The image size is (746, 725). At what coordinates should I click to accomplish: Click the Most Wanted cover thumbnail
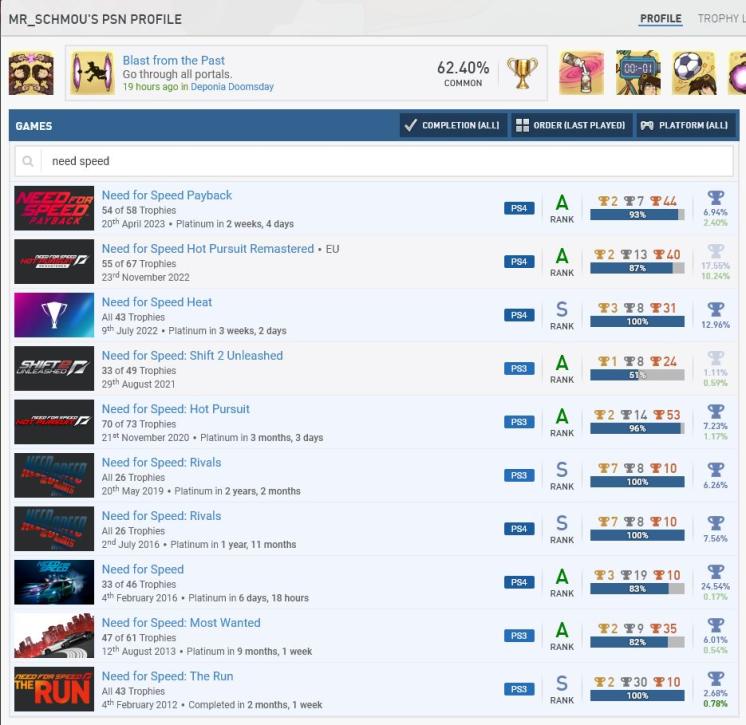point(54,636)
